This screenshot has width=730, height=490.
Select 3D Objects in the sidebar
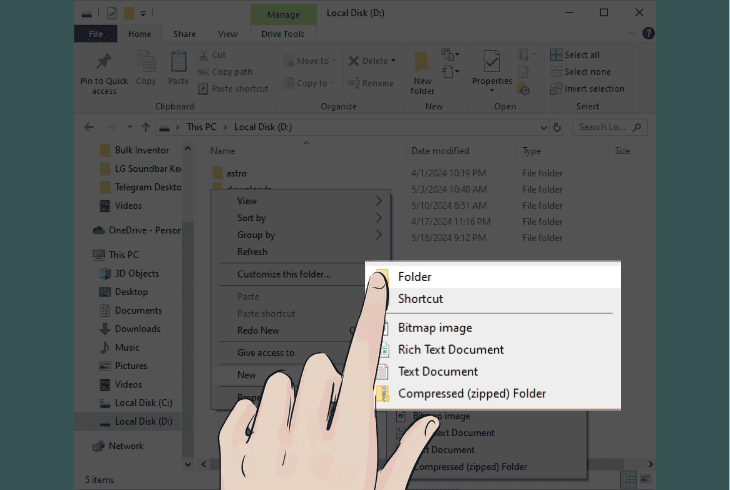click(x=129, y=273)
